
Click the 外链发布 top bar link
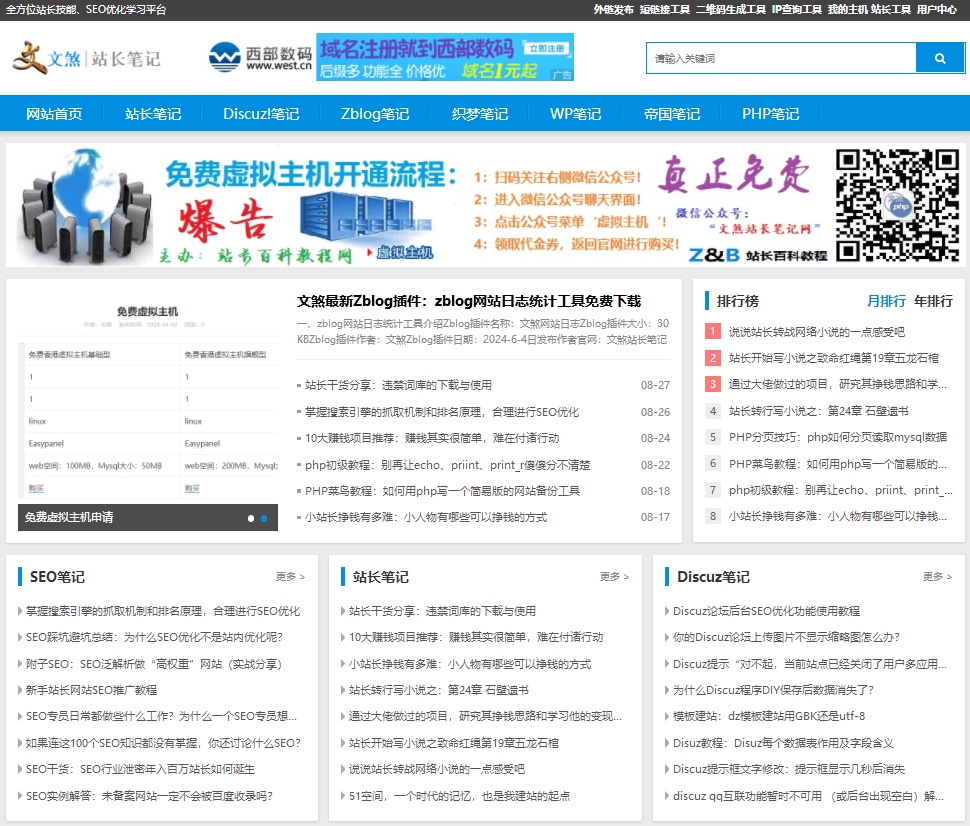click(613, 9)
